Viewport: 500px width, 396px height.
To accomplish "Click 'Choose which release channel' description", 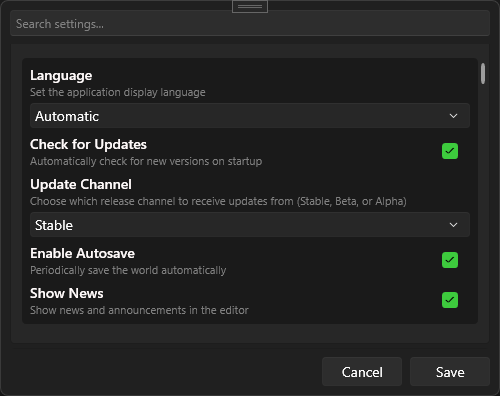I will pyautogui.click(x=218, y=201).
